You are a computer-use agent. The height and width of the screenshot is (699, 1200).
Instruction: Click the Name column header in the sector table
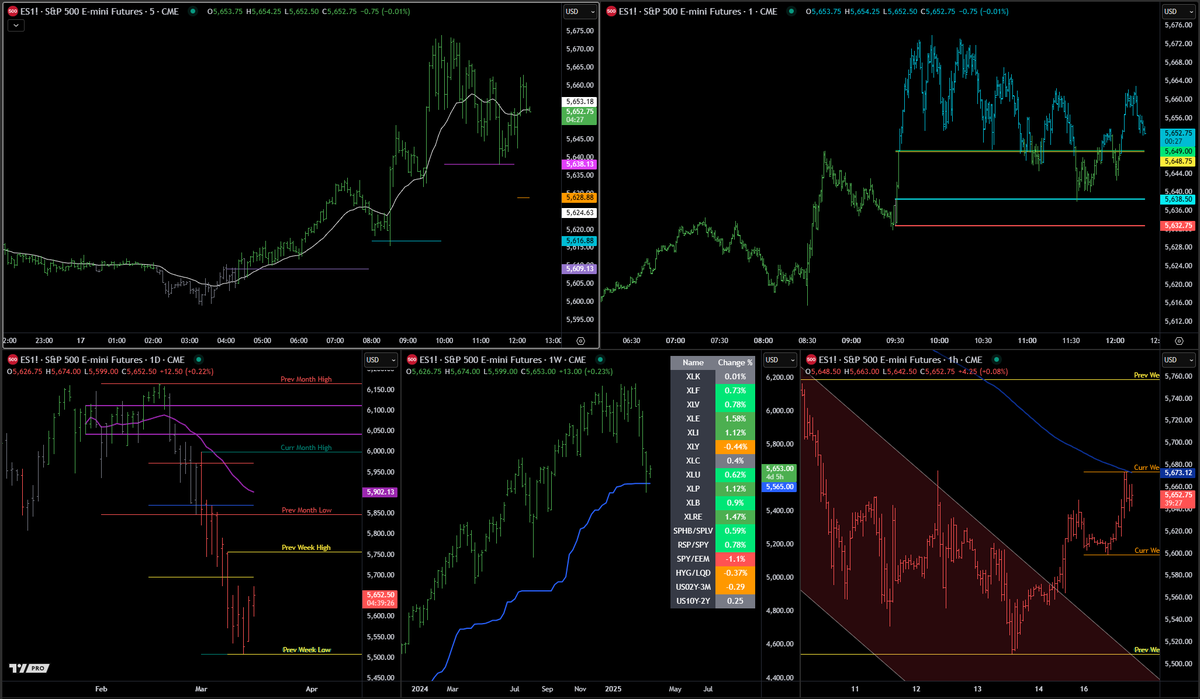(694, 363)
